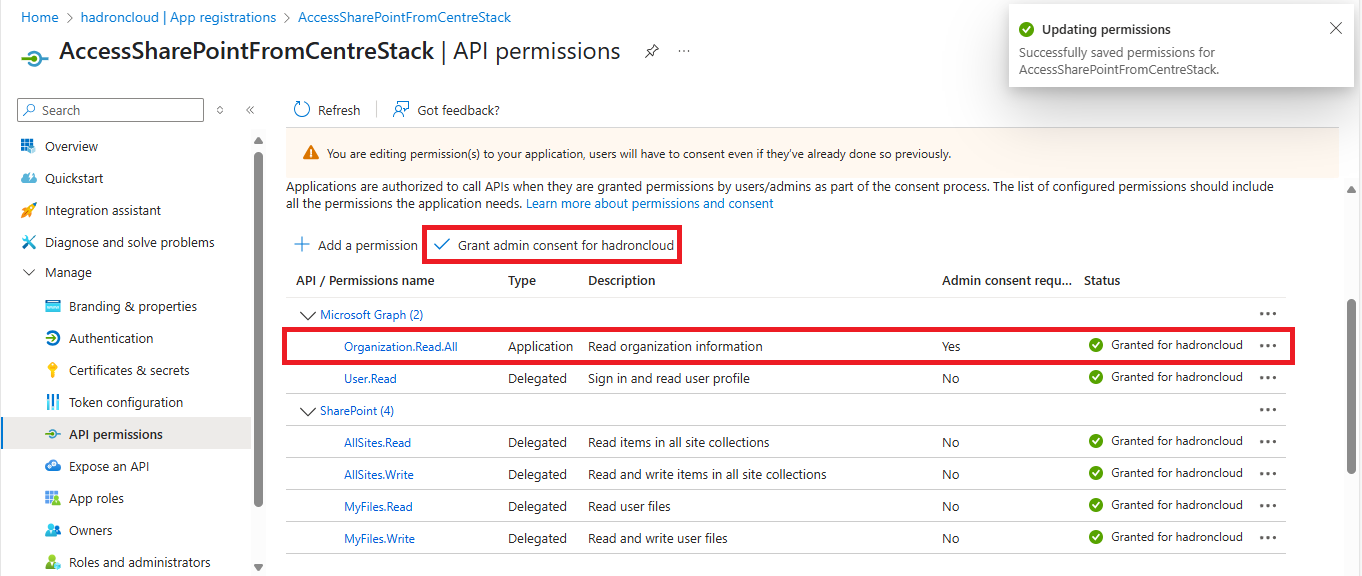Collapse the Manage section in the sidebar

29,272
